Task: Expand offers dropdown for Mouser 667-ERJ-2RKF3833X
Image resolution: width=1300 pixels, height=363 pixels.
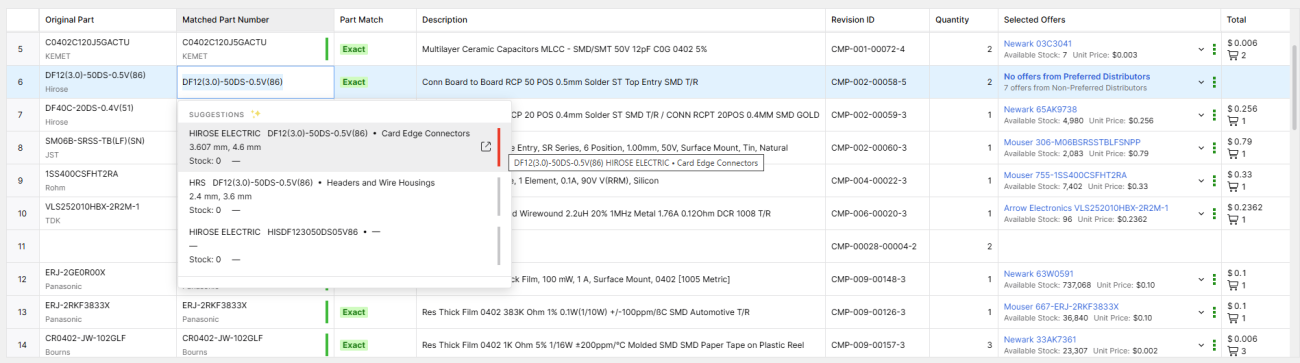Action: tap(1201, 311)
